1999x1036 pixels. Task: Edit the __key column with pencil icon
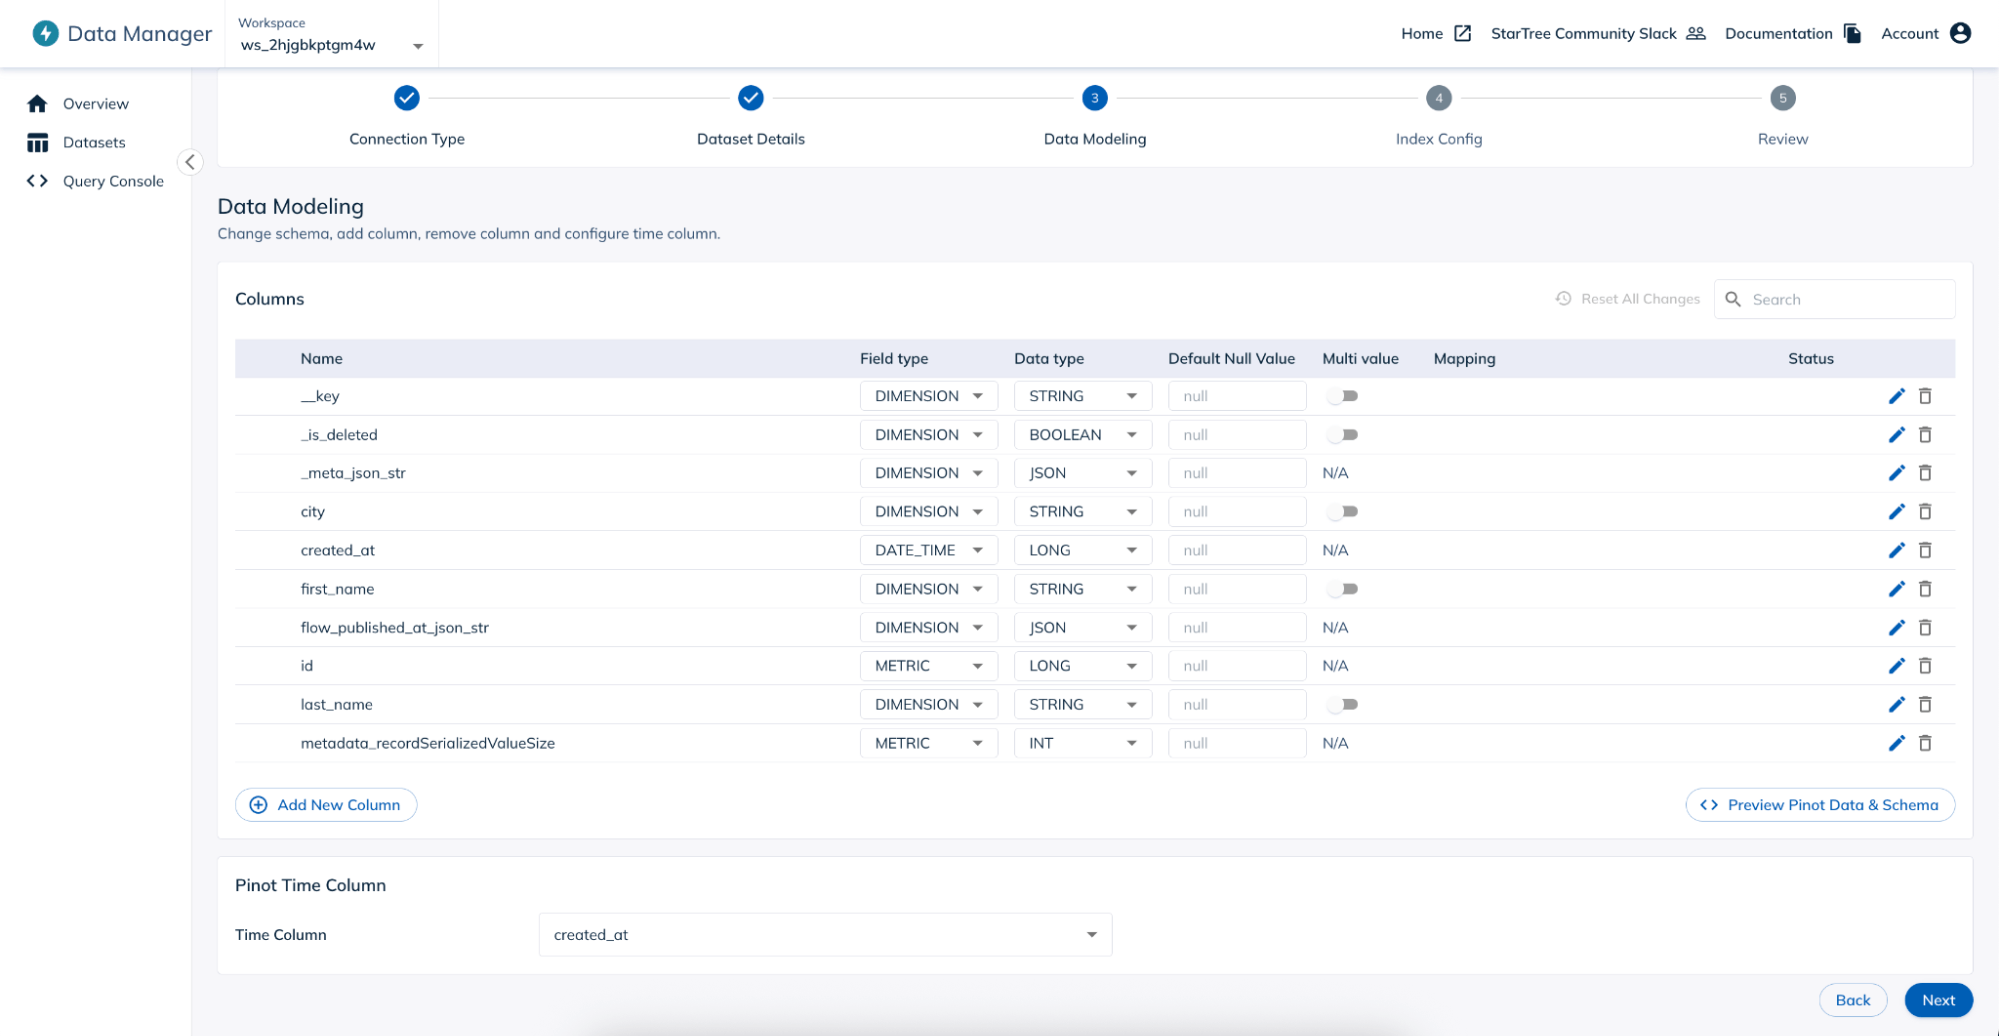(1896, 396)
